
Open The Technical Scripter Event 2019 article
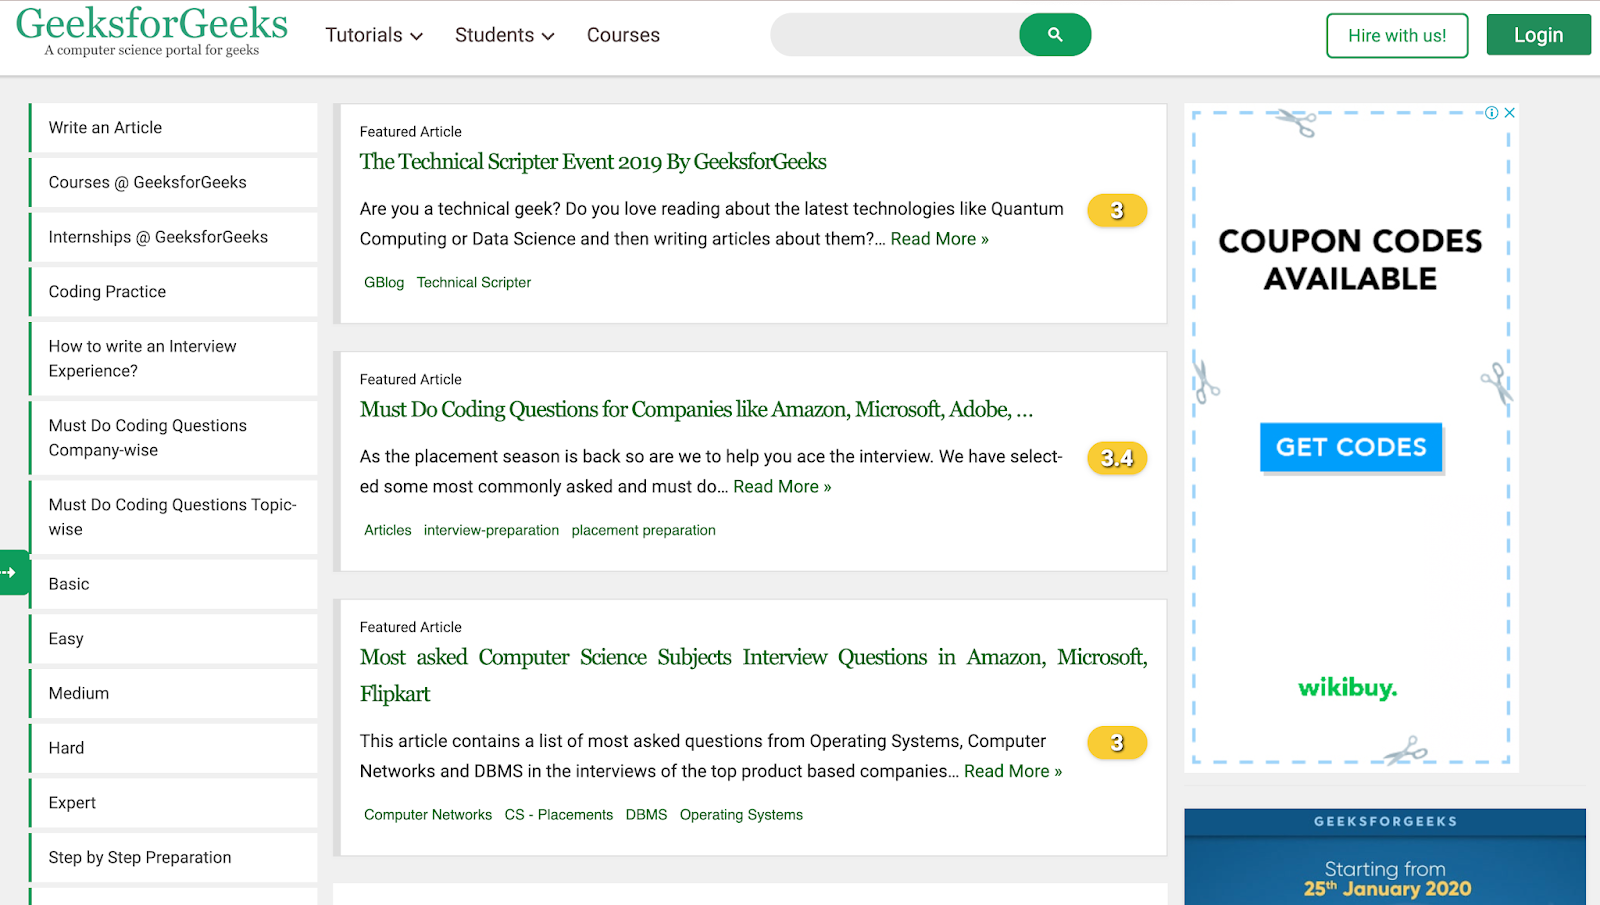point(593,162)
